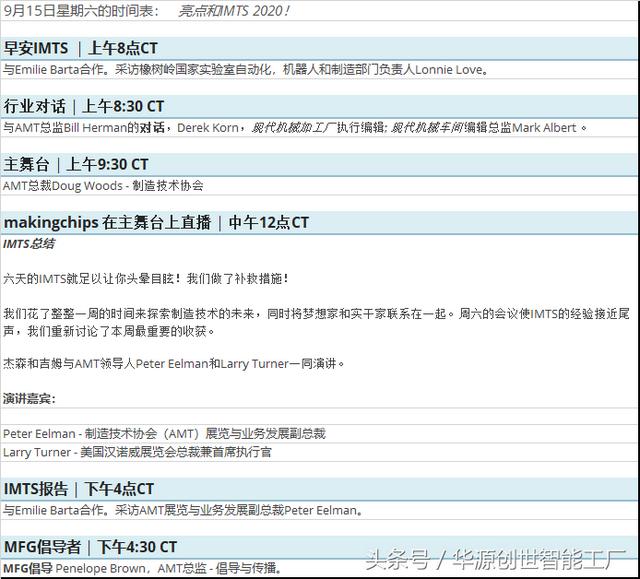Select the 'Peter Eelman - 制造技术协会' speaker row
This screenshot has width=640, height=579.
tap(164, 434)
